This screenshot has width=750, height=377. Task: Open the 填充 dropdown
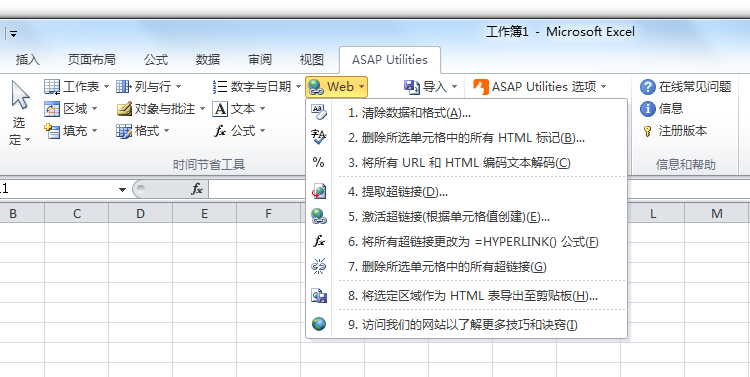(x=94, y=131)
